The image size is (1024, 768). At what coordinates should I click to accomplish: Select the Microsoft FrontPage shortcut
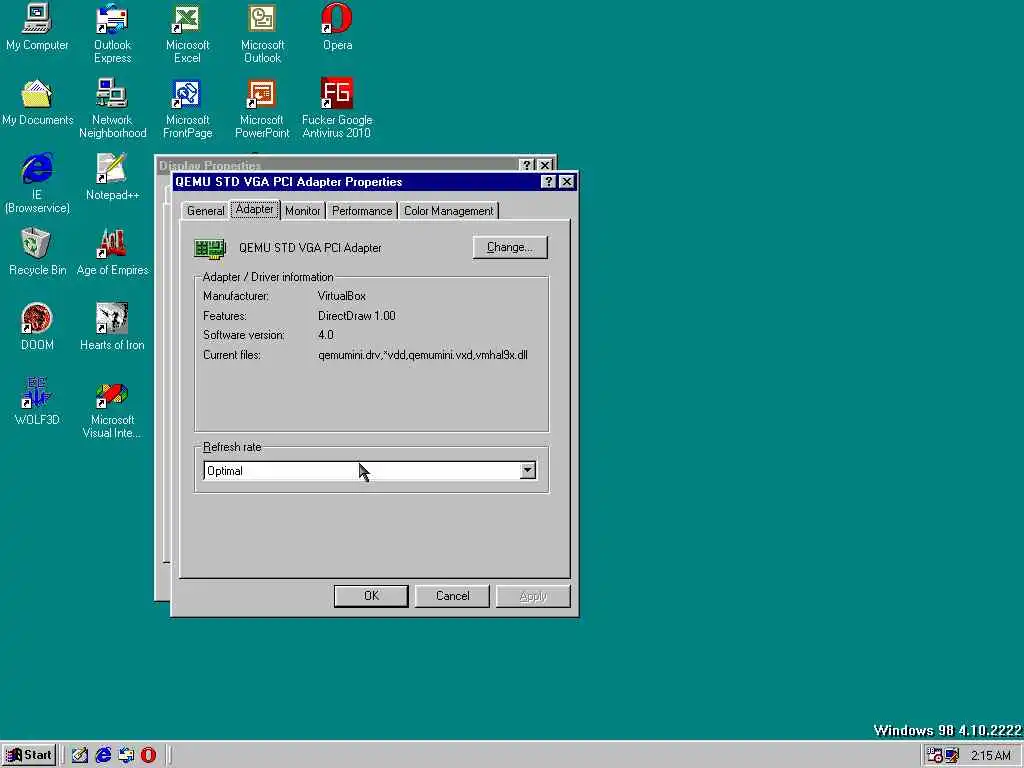[x=187, y=108]
